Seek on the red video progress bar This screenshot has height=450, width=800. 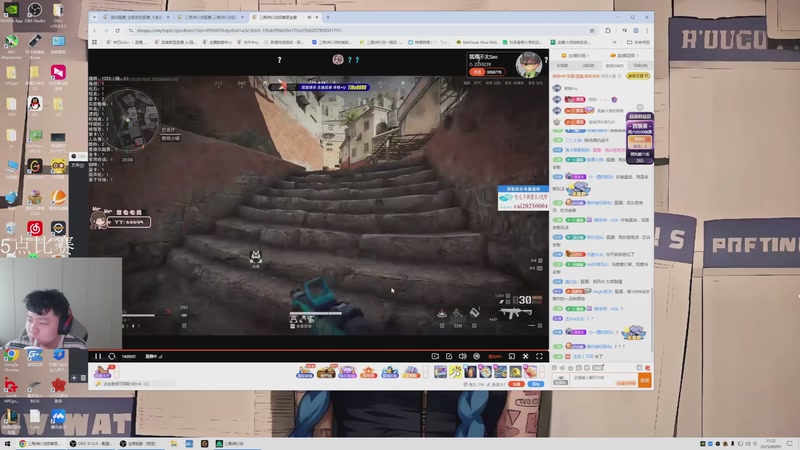pos(318,350)
